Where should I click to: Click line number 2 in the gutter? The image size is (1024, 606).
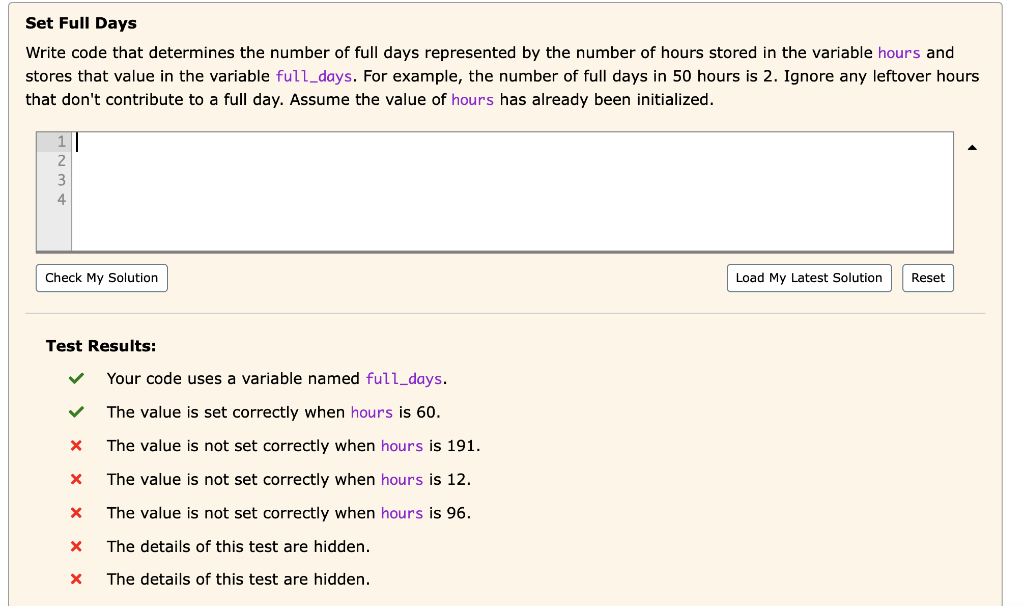60,160
